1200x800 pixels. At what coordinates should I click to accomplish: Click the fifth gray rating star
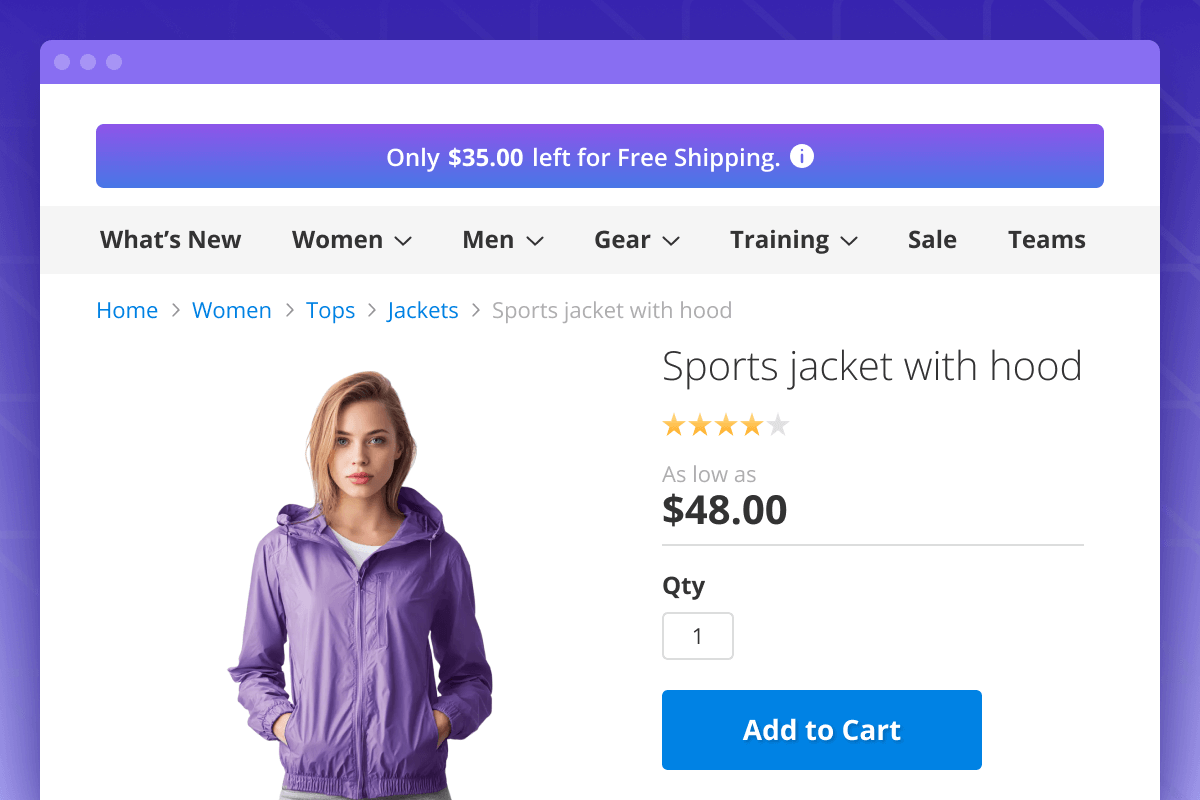pyautogui.click(x=779, y=425)
